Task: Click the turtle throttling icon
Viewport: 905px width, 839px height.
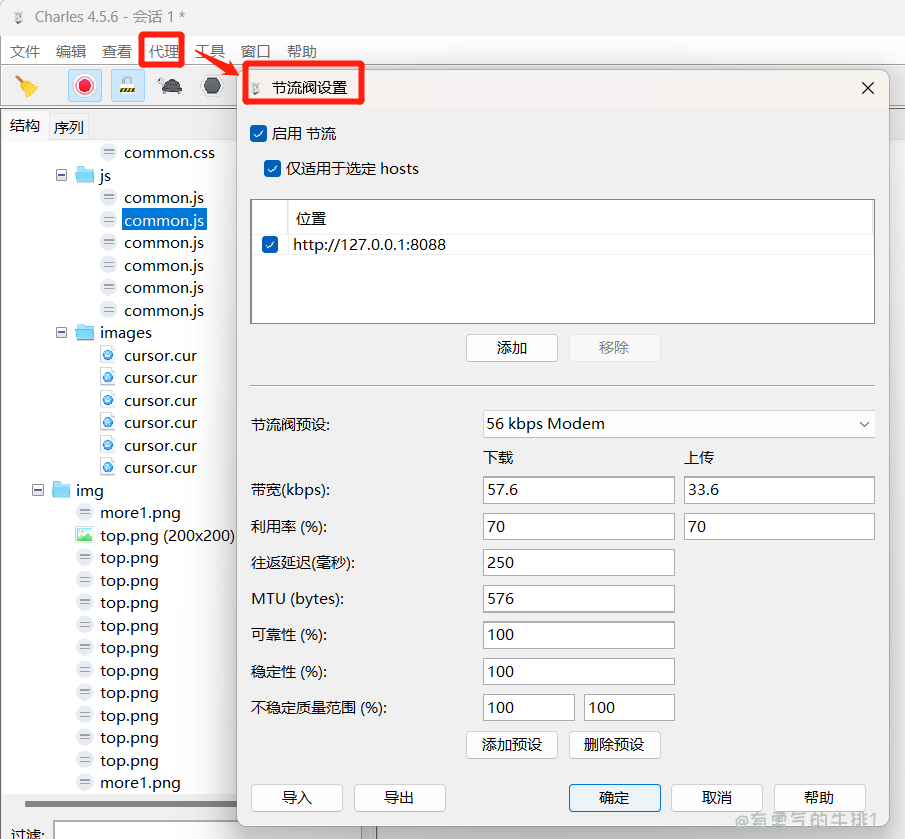Action: tap(170, 86)
